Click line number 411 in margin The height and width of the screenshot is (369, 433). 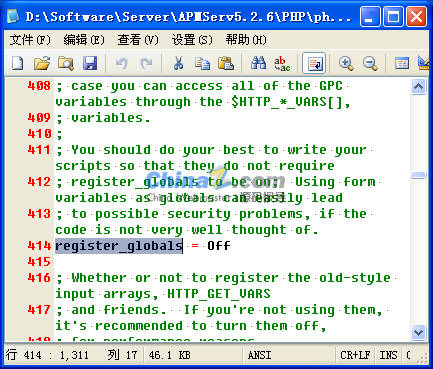39,150
